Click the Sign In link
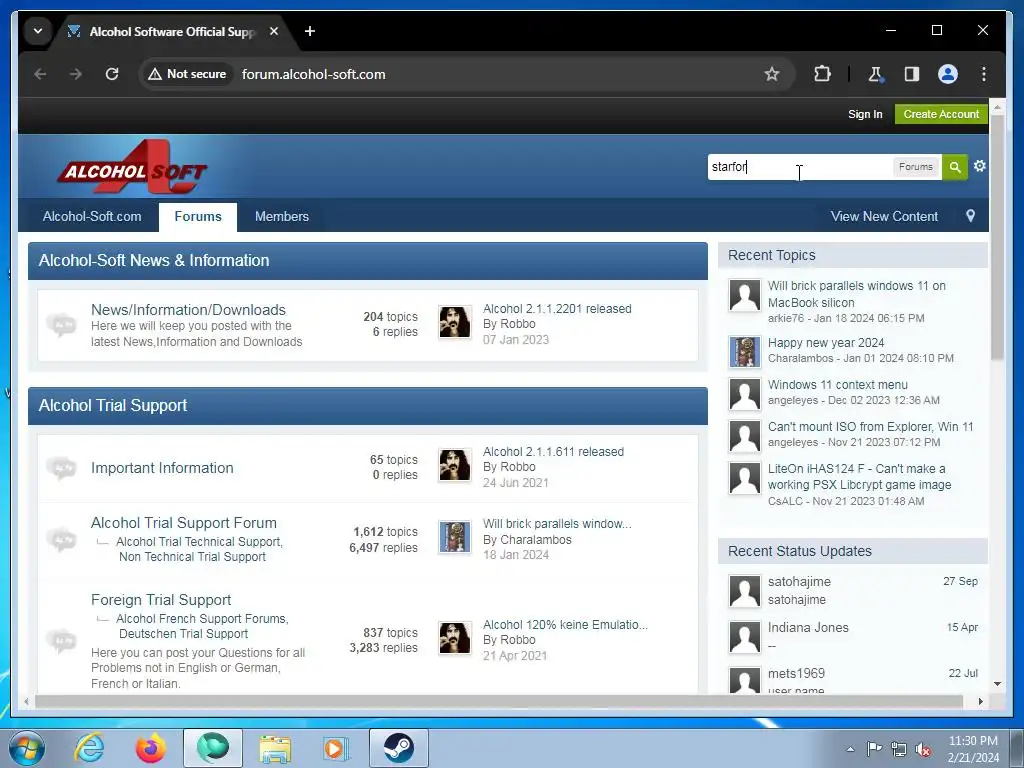This screenshot has width=1024, height=768. tap(865, 114)
